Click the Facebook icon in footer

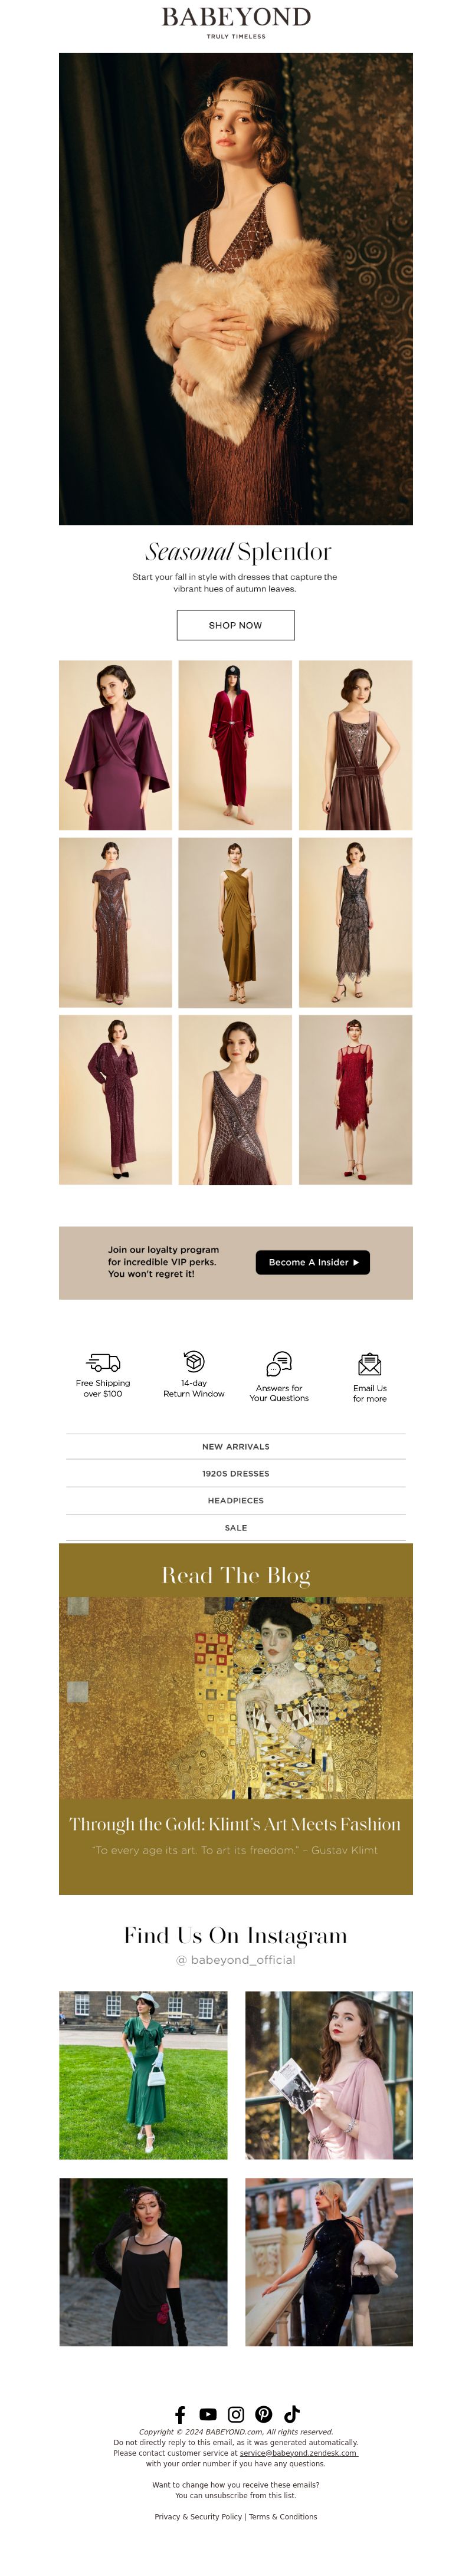coord(180,2414)
